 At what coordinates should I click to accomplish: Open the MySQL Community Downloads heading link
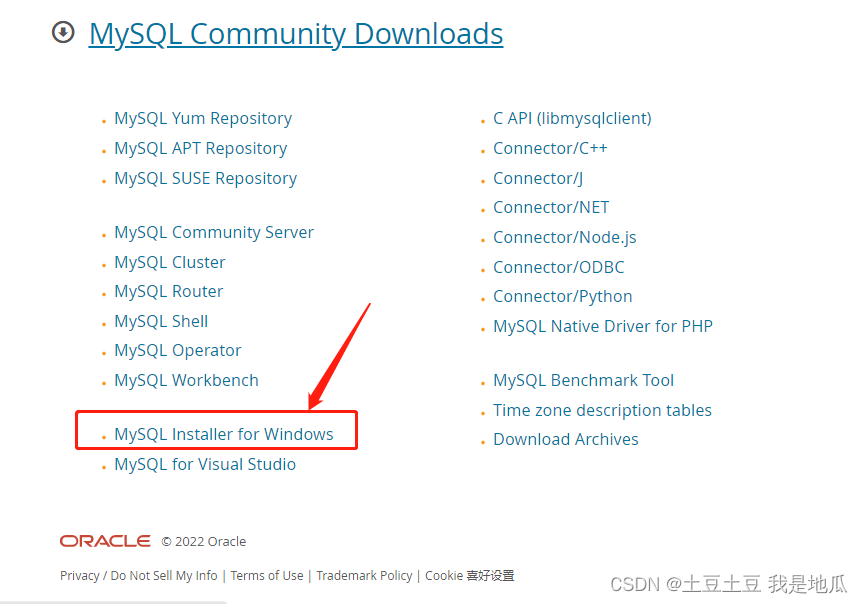click(296, 34)
